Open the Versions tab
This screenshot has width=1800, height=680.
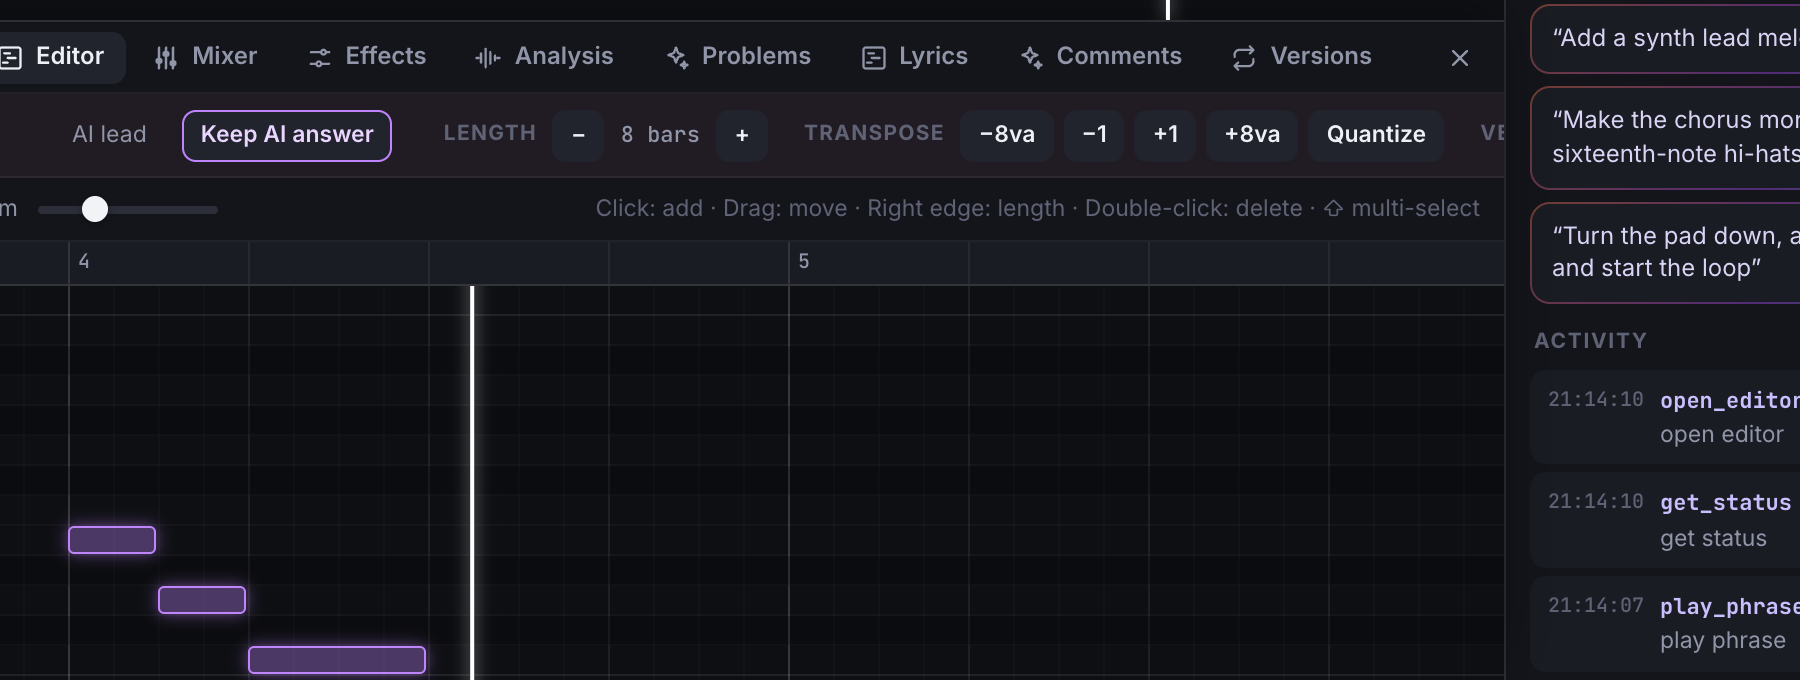pos(1302,57)
